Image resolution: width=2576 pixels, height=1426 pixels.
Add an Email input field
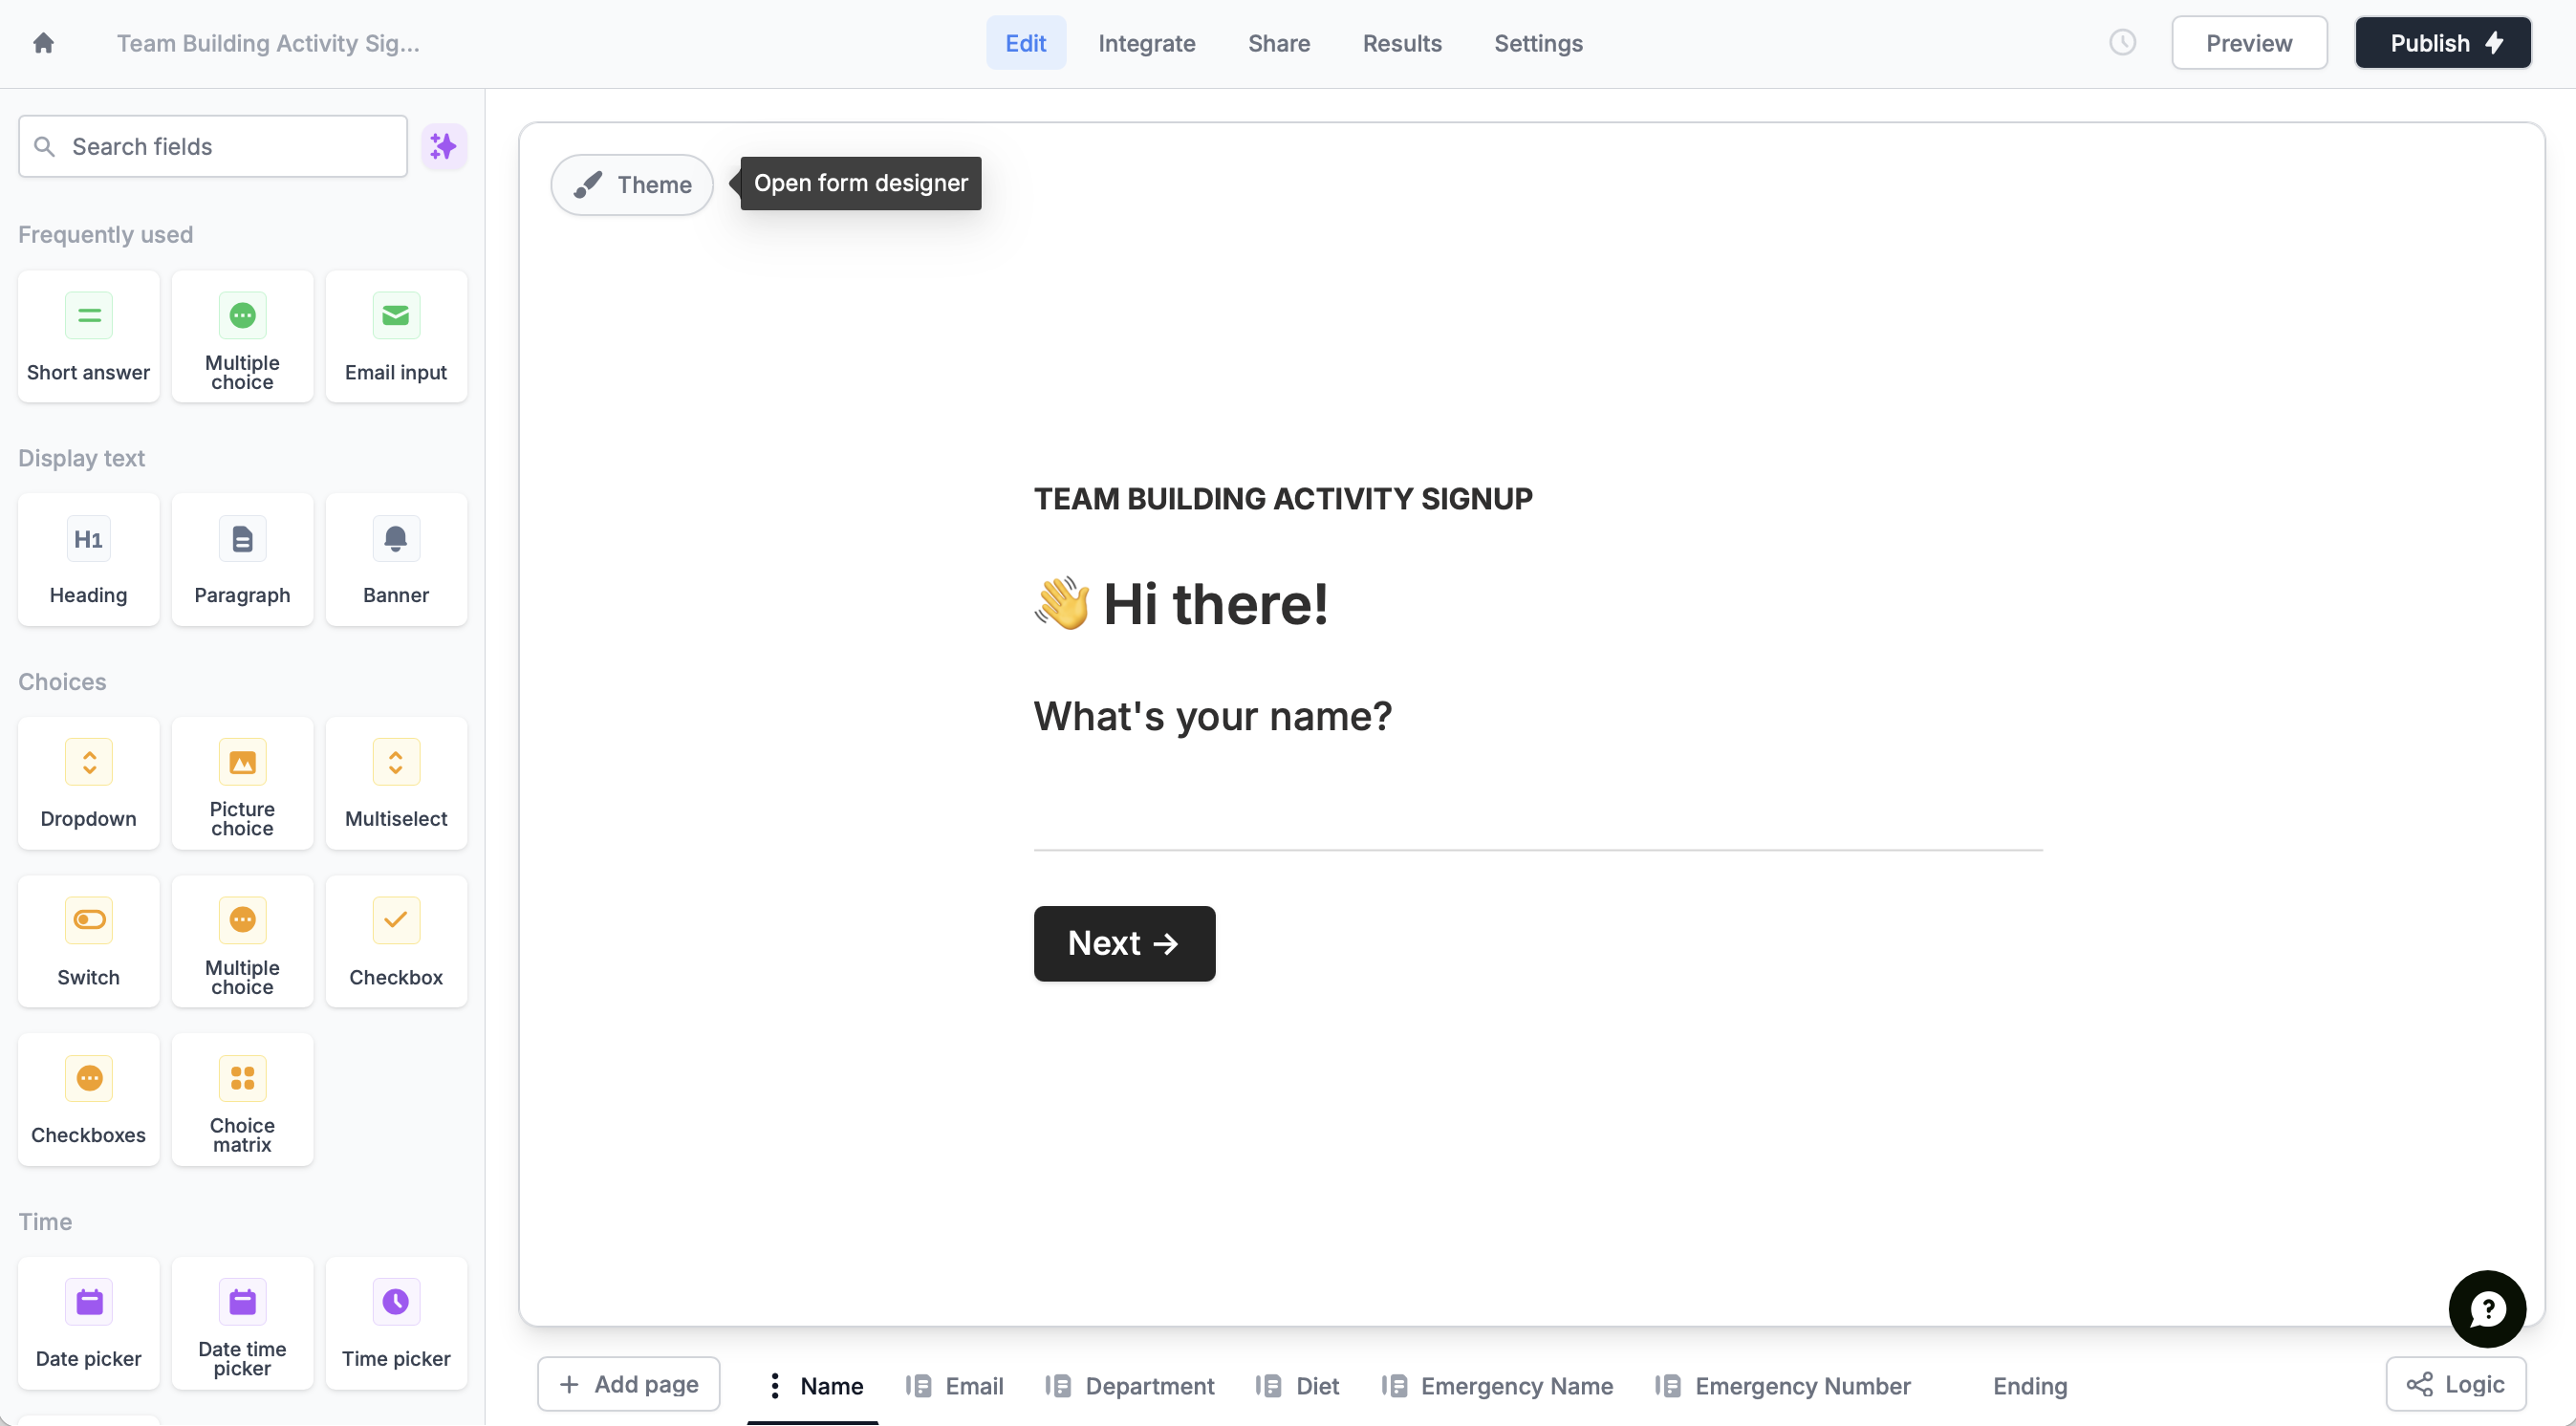point(396,337)
